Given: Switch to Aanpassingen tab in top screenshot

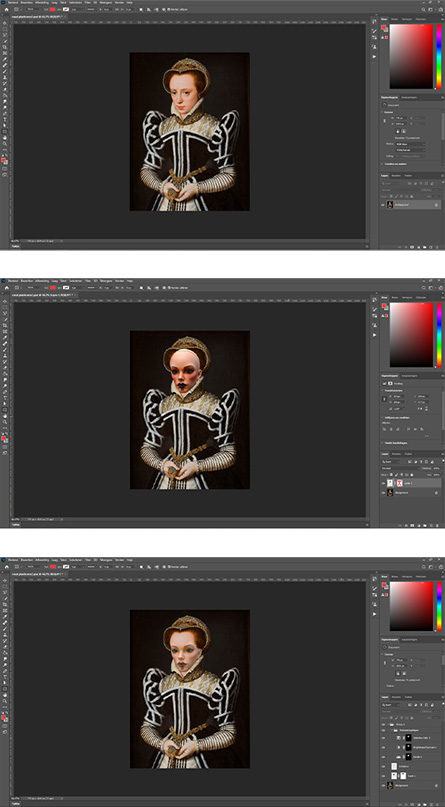Looking at the screenshot, I should coord(410,97).
